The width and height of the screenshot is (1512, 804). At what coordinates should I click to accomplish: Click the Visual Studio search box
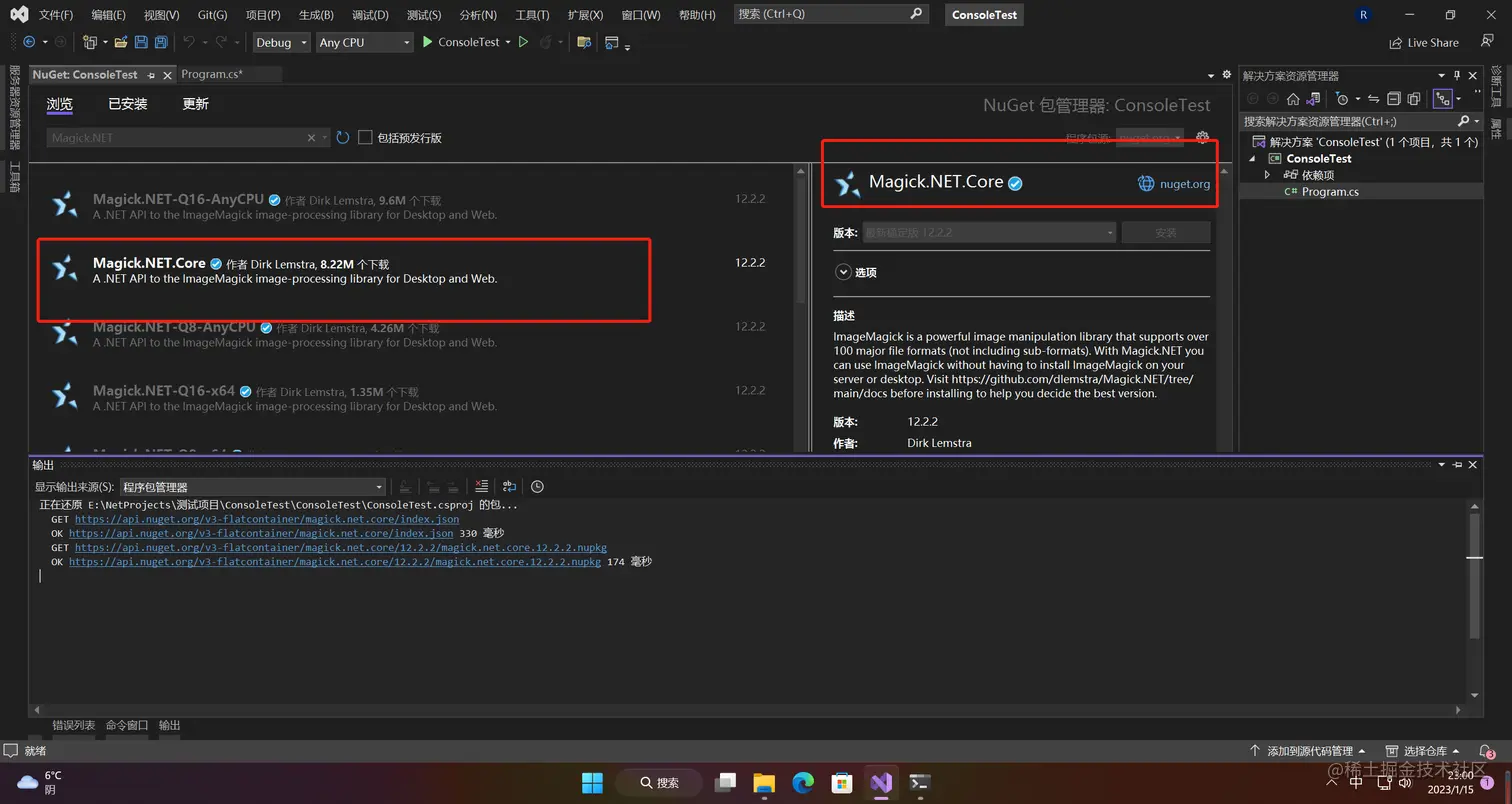(x=831, y=14)
